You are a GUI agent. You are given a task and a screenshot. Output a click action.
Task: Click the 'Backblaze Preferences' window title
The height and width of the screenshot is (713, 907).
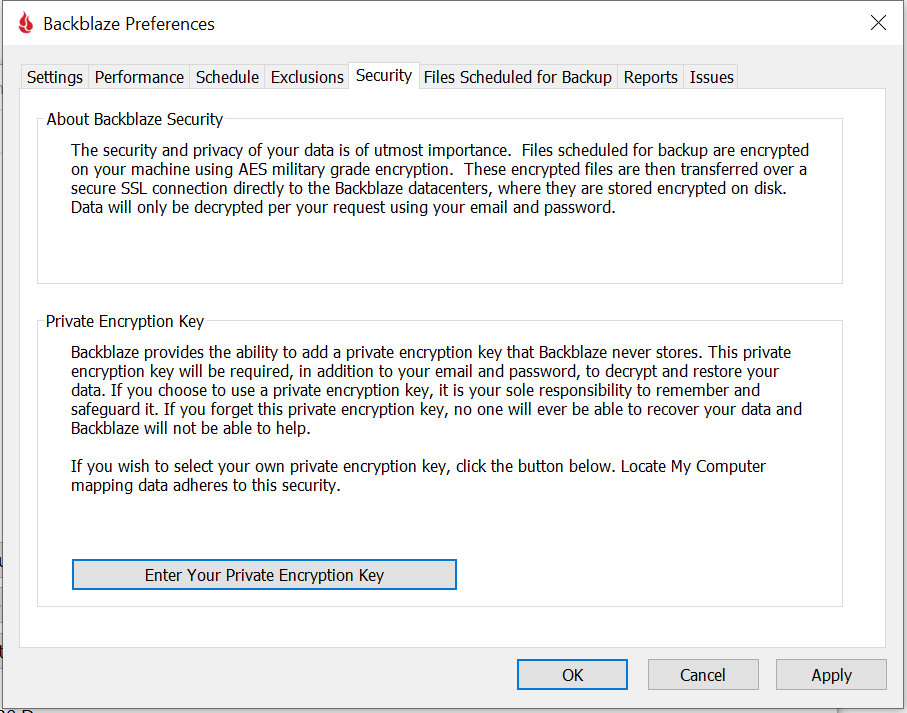click(x=129, y=24)
